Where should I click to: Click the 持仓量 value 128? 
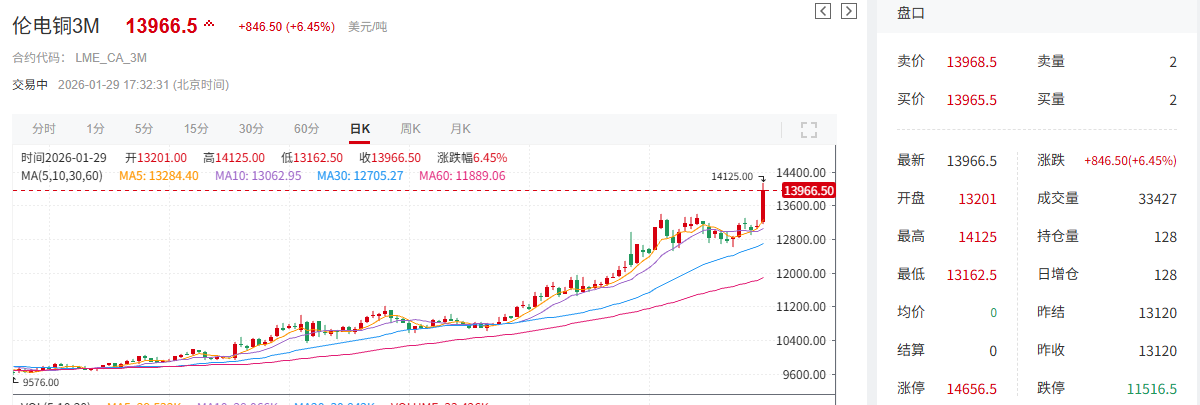click(1166, 237)
